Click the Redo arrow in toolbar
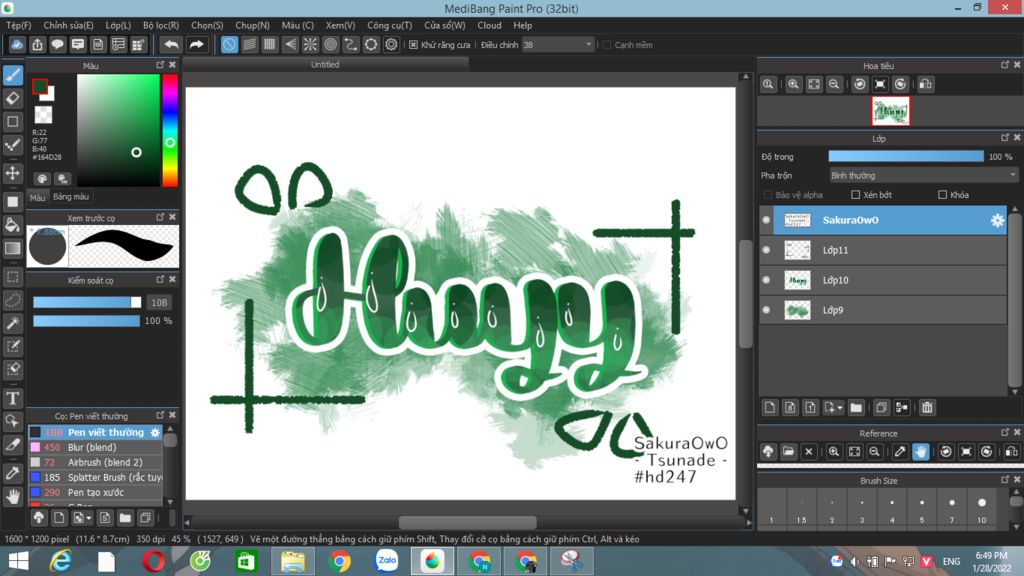 pyautogui.click(x=196, y=44)
